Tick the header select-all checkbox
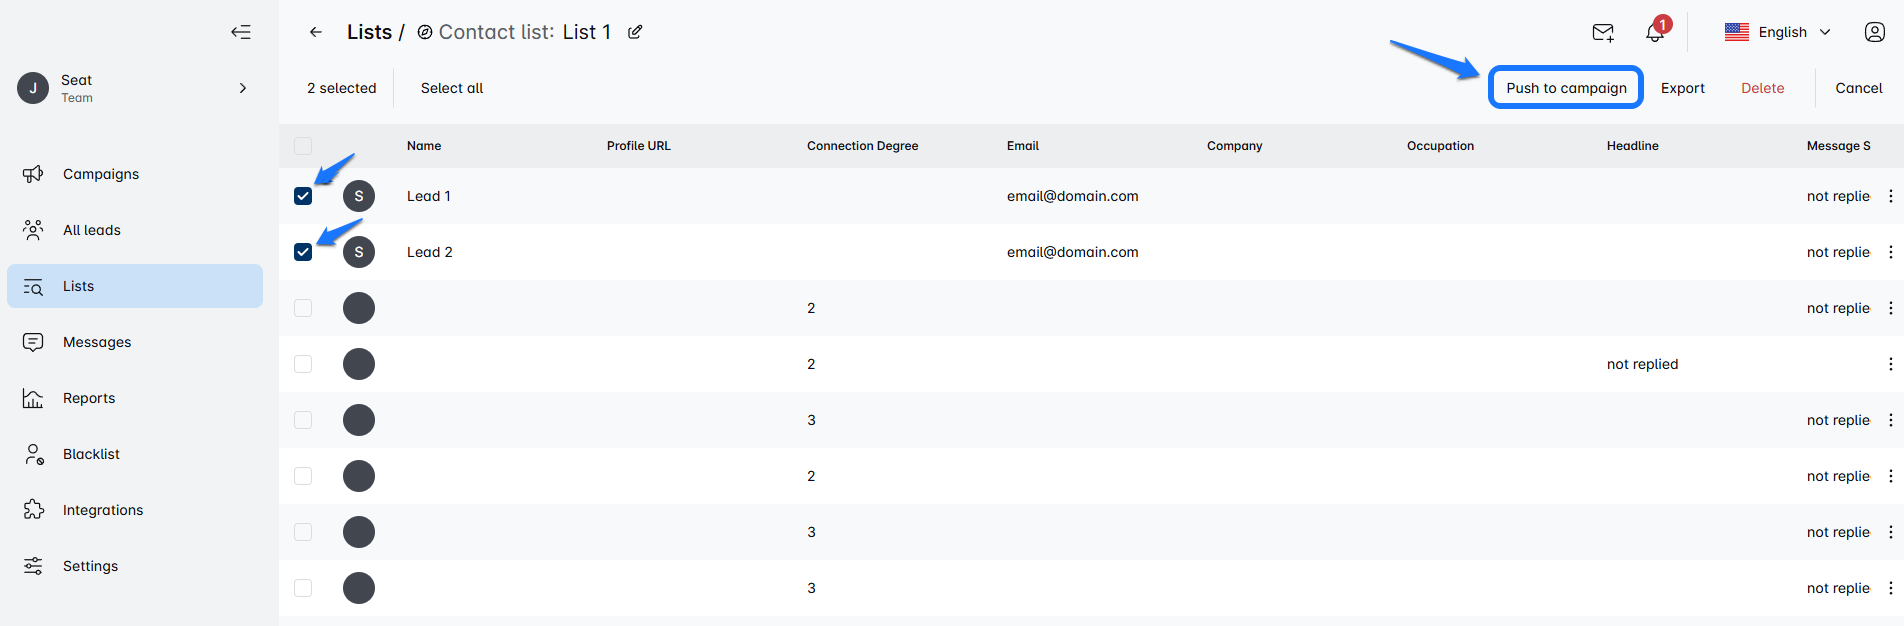The image size is (1904, 626). 303,146
